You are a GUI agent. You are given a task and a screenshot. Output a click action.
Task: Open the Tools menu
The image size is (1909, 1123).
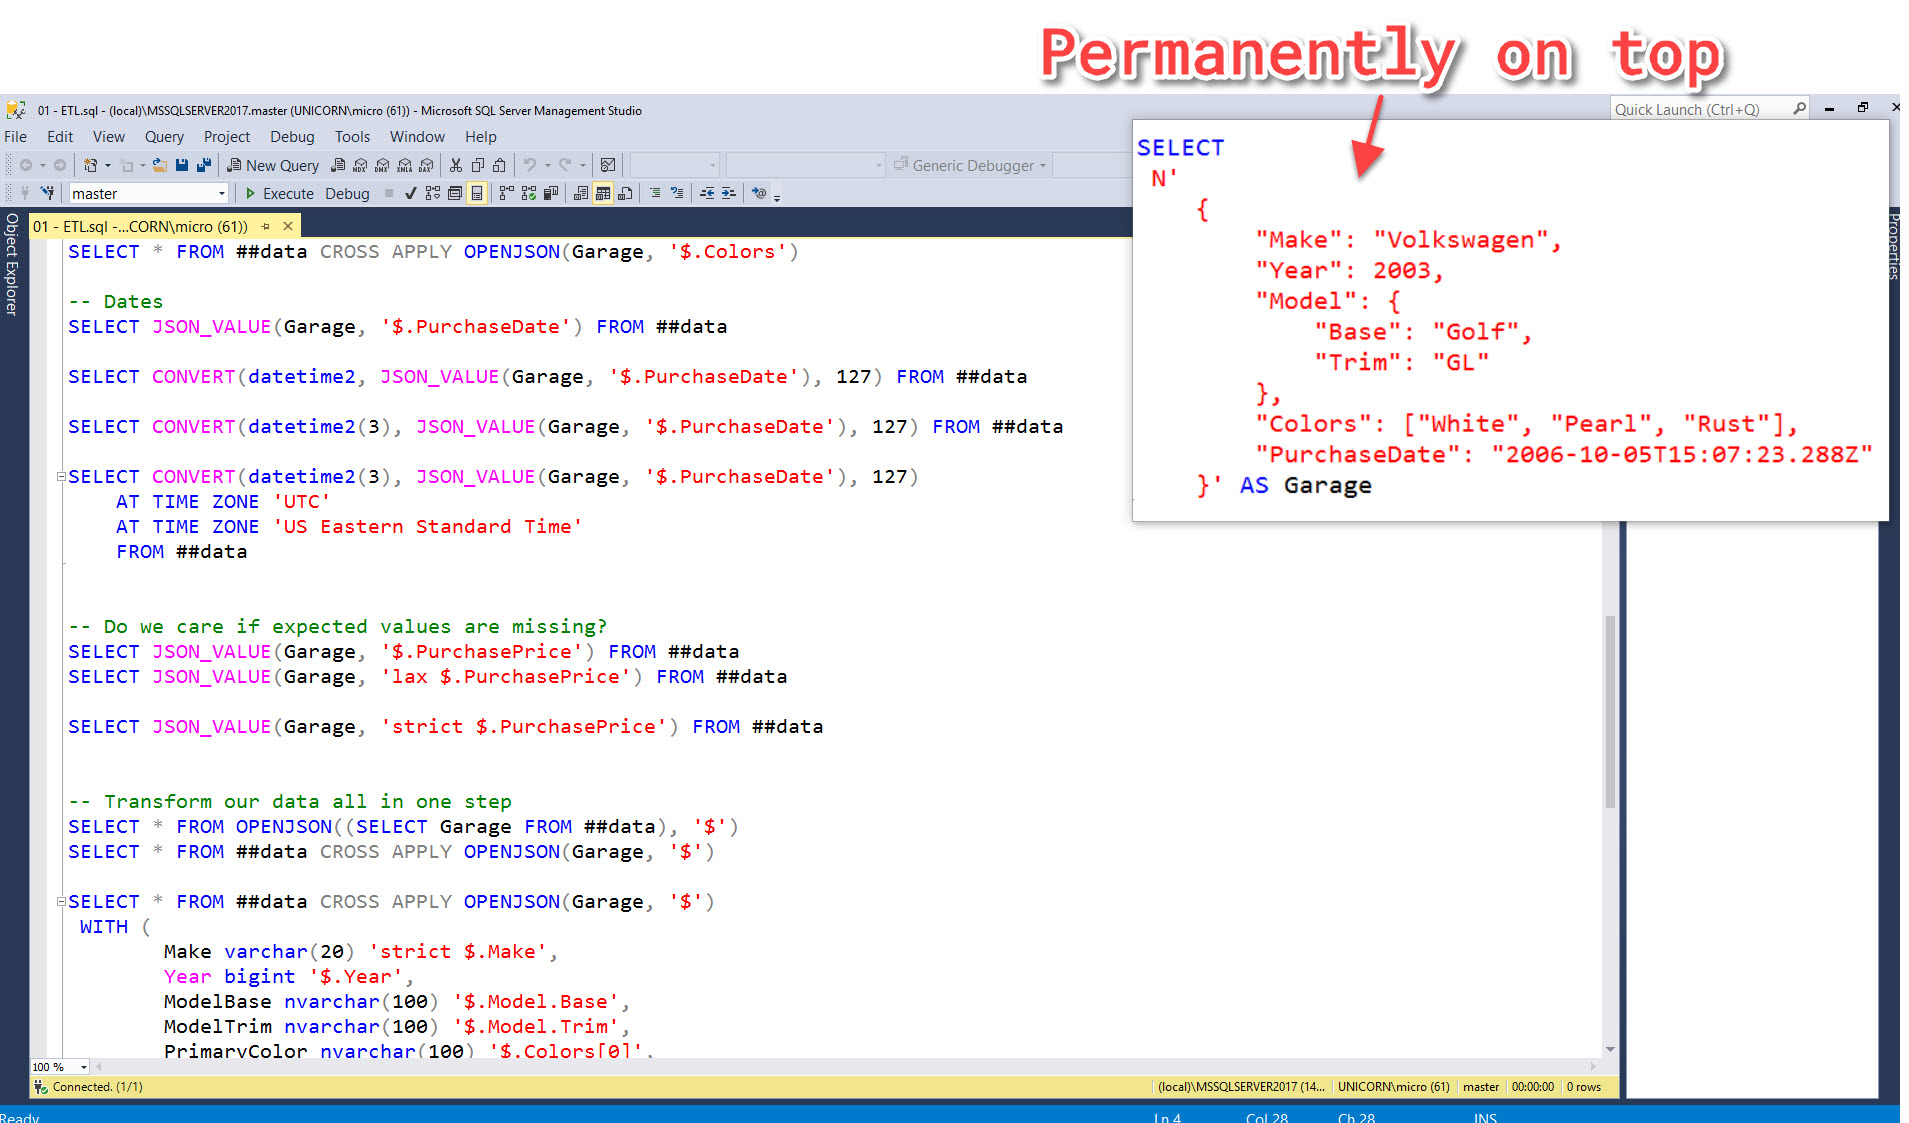(352, 137)
